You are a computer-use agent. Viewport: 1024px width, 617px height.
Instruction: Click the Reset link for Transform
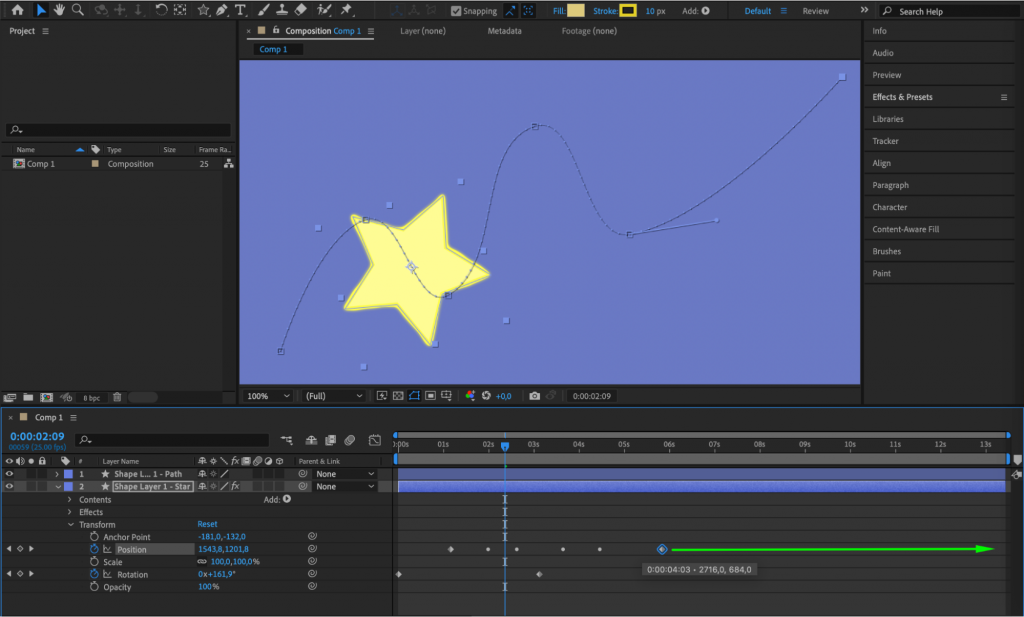(x=207, y=524)
